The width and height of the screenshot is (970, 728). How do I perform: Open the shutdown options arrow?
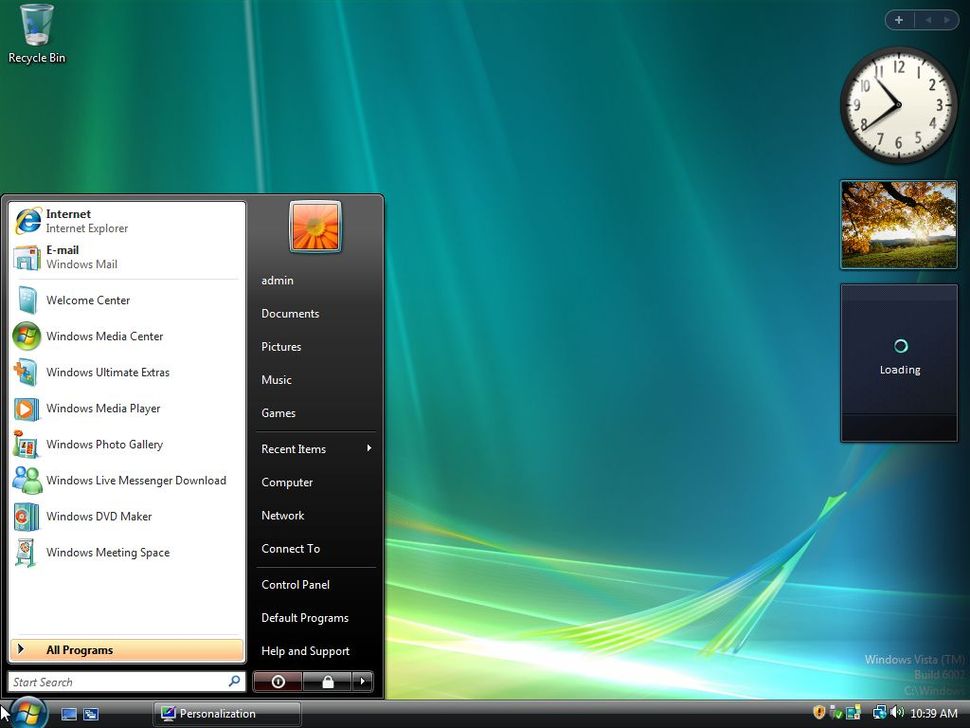[363, 682]
